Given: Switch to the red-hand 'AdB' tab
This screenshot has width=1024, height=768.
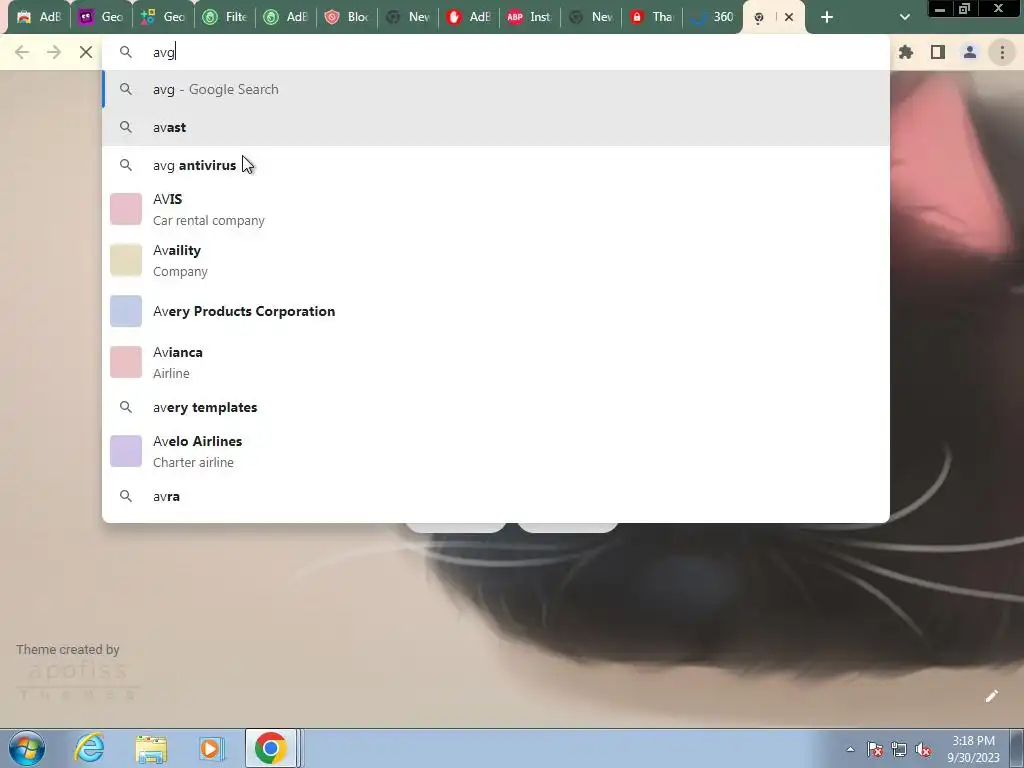Looking at the screenshot, I should (468, 17).
